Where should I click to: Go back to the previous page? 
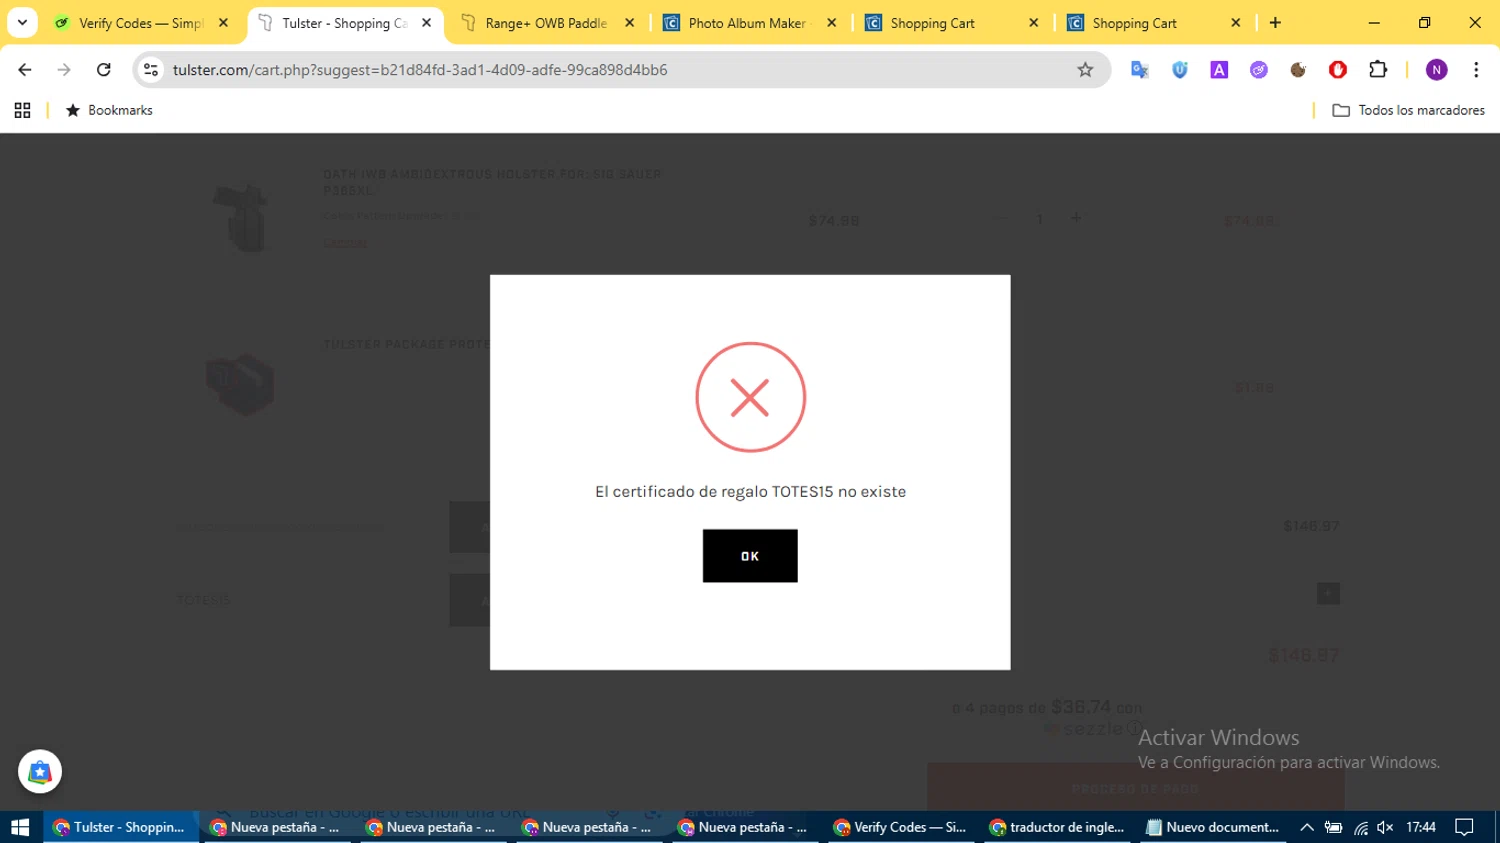pos(25,69)
